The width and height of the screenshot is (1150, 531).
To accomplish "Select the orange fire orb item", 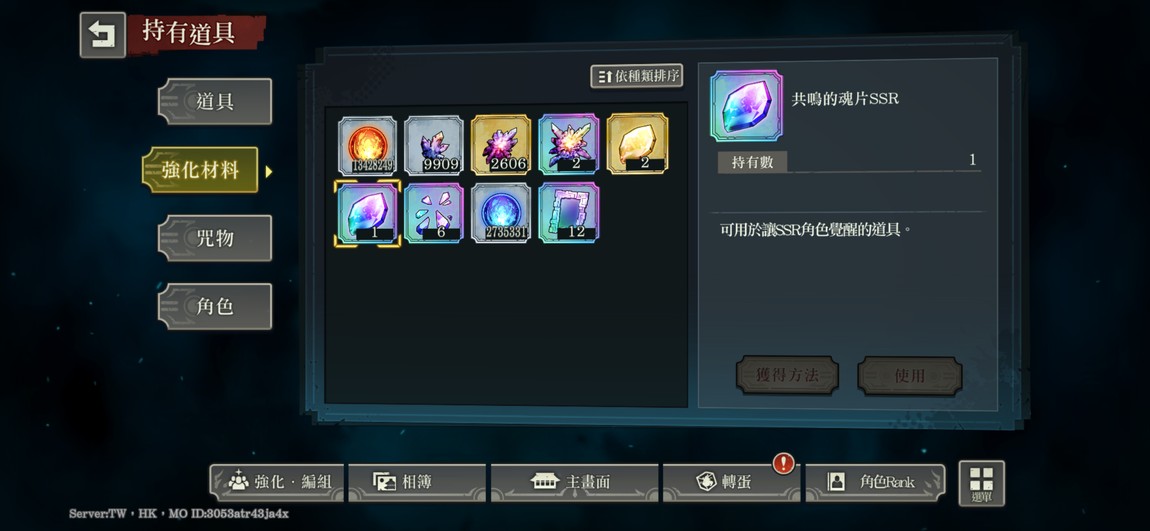I will coord(367,145).
